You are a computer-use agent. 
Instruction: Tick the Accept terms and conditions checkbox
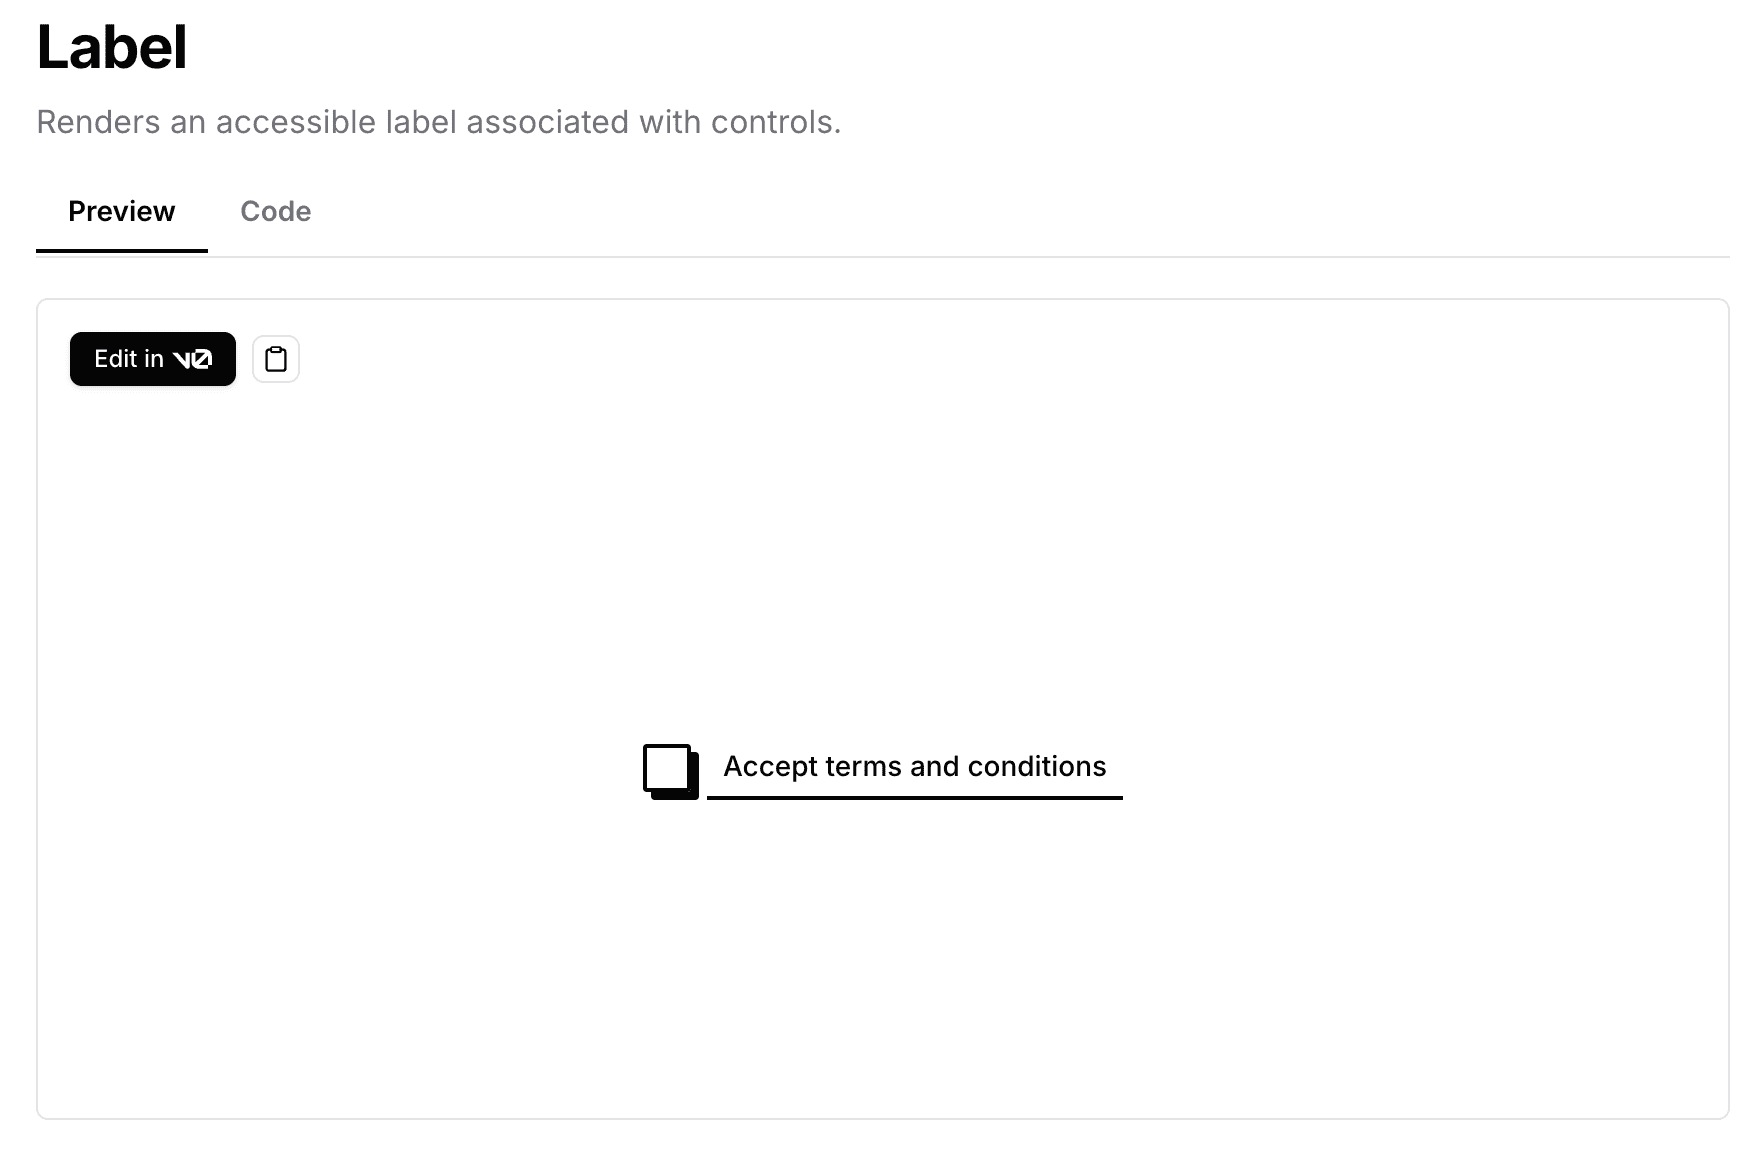pyautogui.click(x=667, y=768)
